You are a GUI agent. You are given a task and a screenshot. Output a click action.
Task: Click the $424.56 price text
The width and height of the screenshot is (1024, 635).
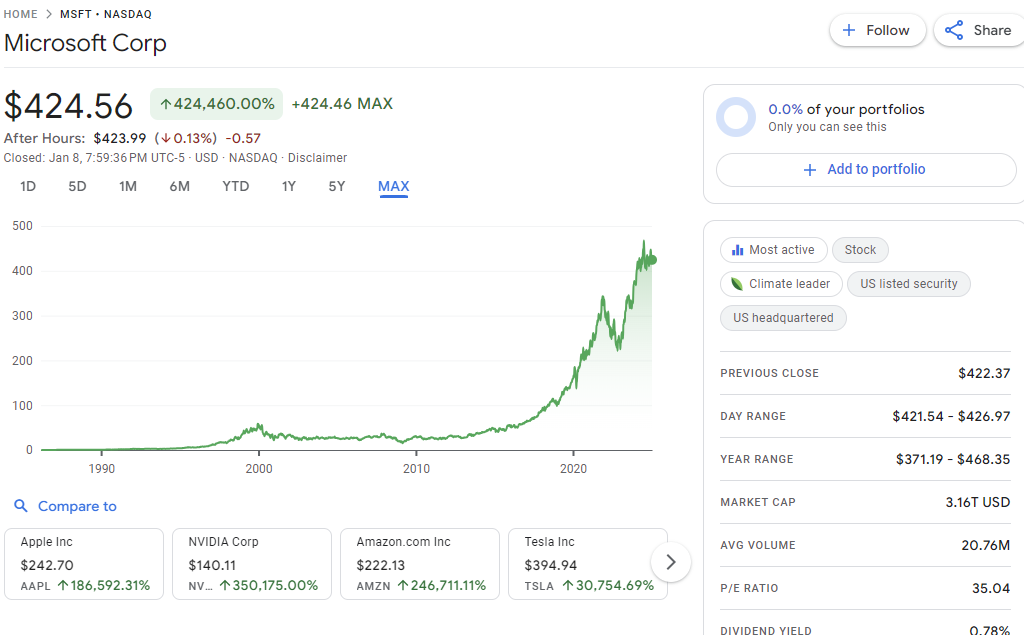pyautogui.click(x=69, y=105)
